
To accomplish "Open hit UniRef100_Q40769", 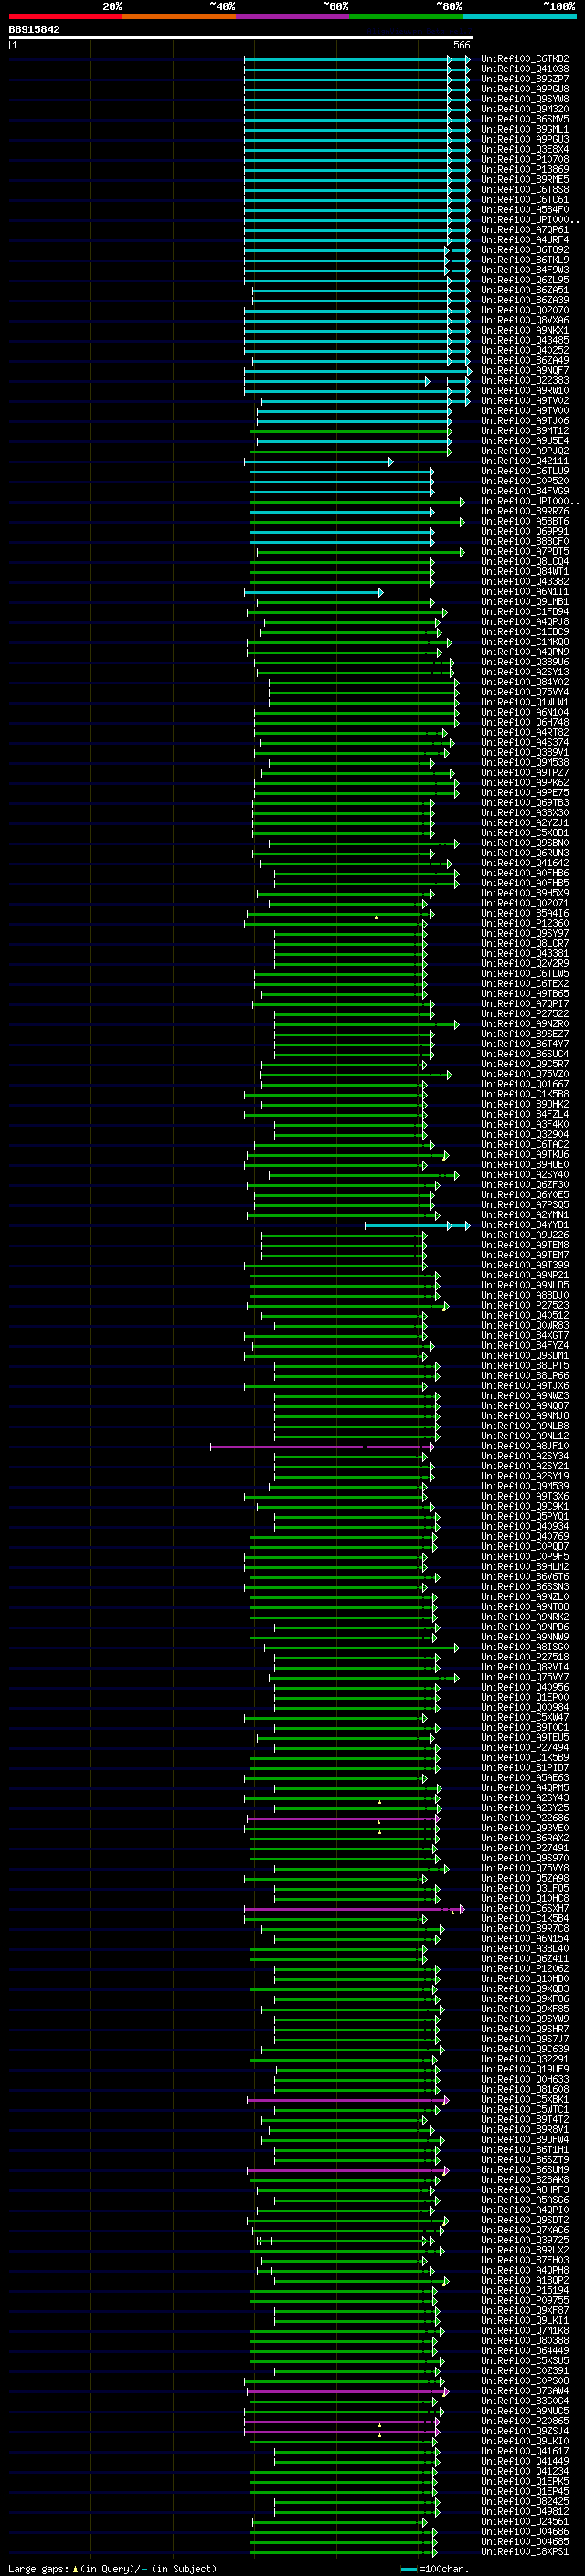I will (525, 1536).
